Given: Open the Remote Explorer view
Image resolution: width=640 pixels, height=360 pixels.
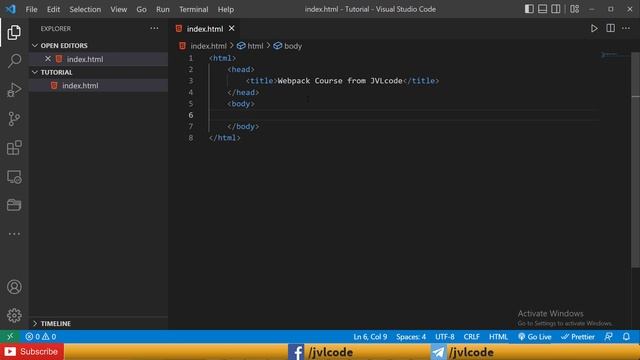Looking at the screenshot, I should pyautogui.click(x=14, y=177).
